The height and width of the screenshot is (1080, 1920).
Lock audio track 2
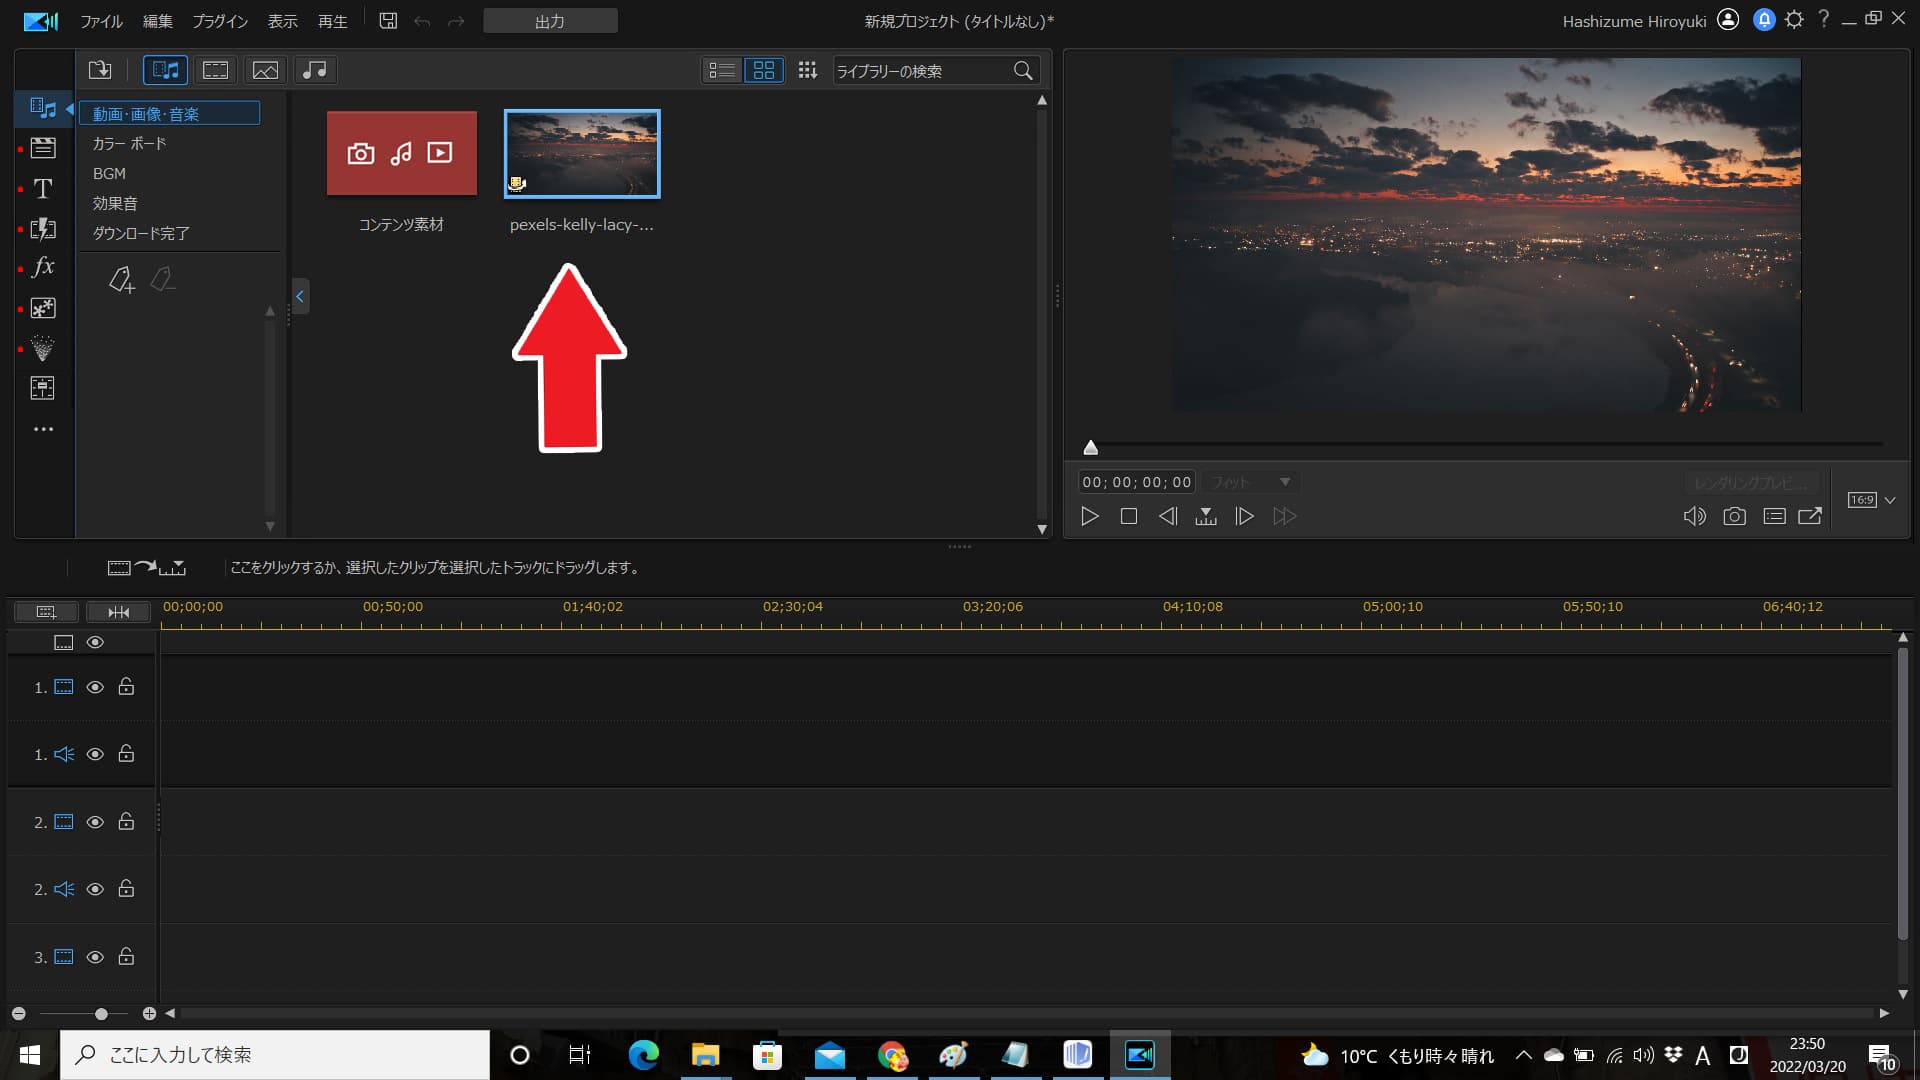126,889
